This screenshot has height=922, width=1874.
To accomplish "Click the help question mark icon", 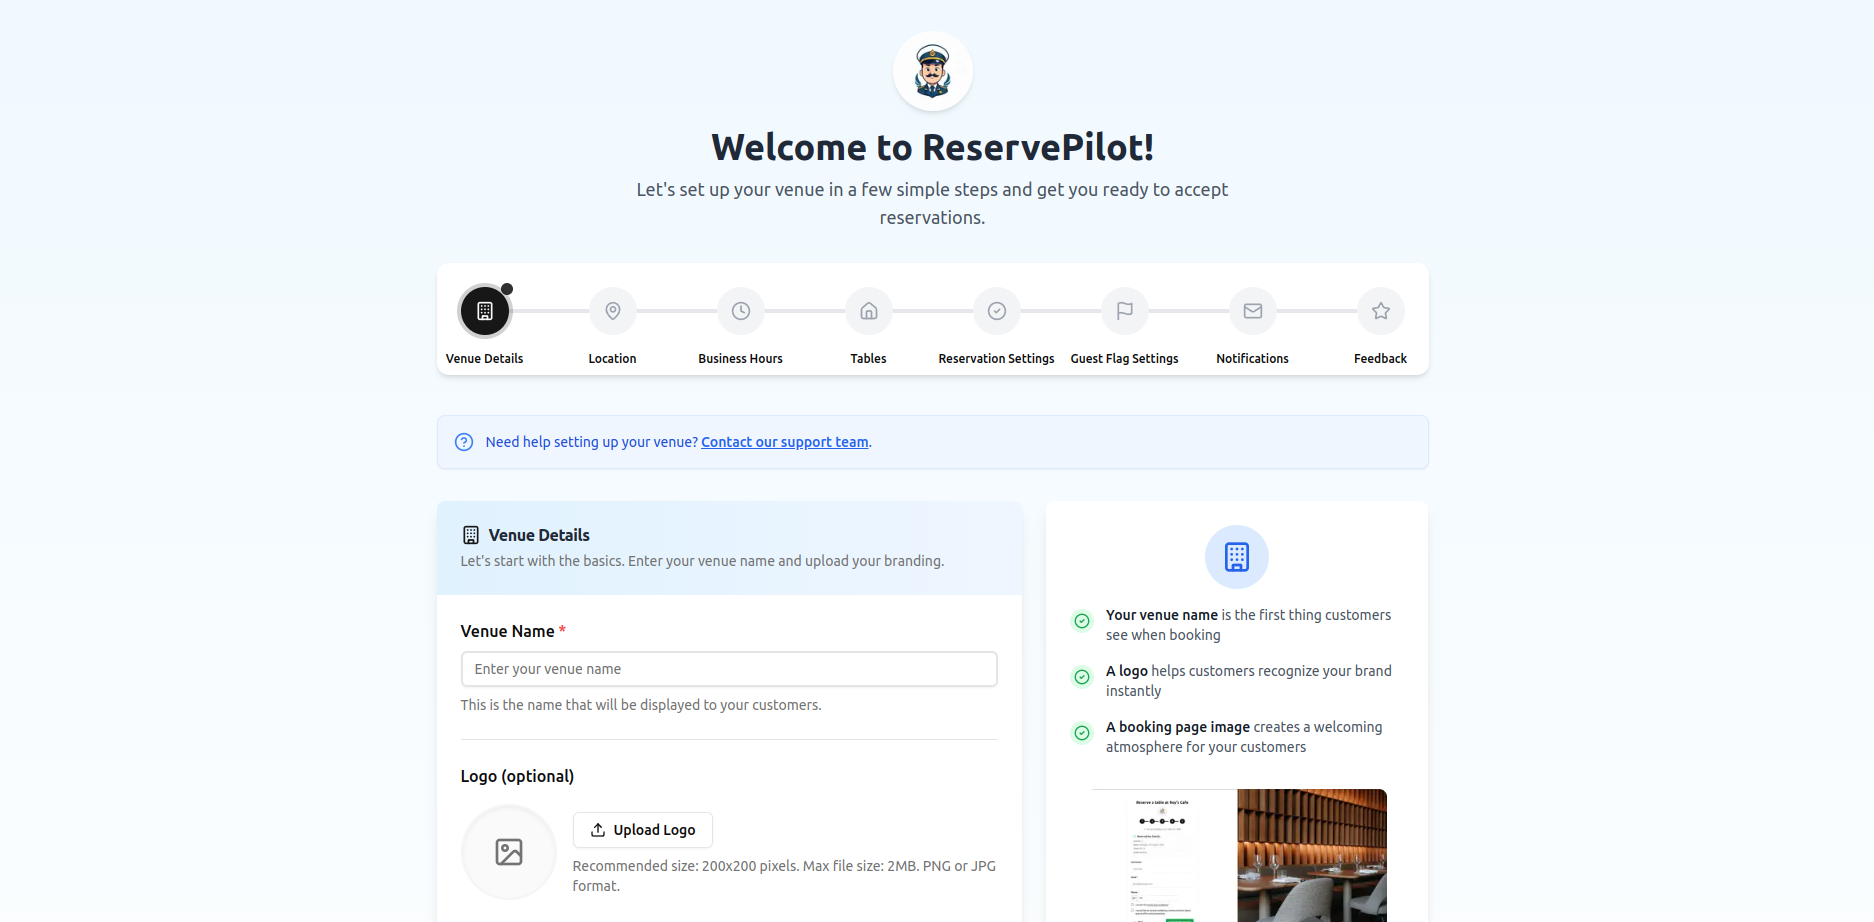I will click(x=463, y=441).
